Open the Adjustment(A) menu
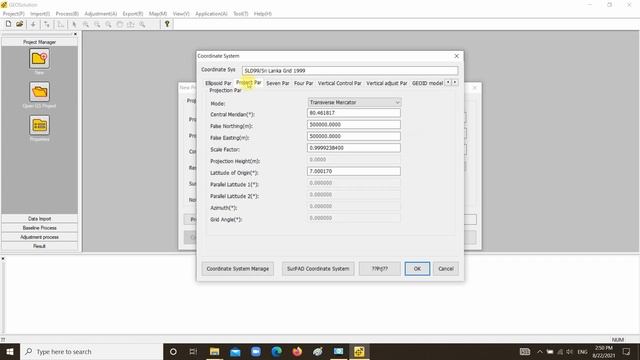This screenshot has width=640, height=360. click(100, 14)
